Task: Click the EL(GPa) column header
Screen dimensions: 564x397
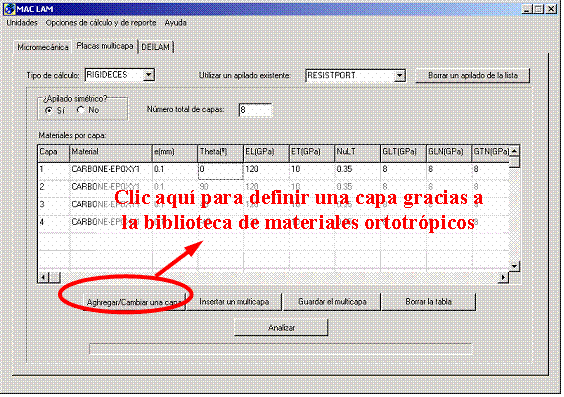Action: tap(266, 154)
